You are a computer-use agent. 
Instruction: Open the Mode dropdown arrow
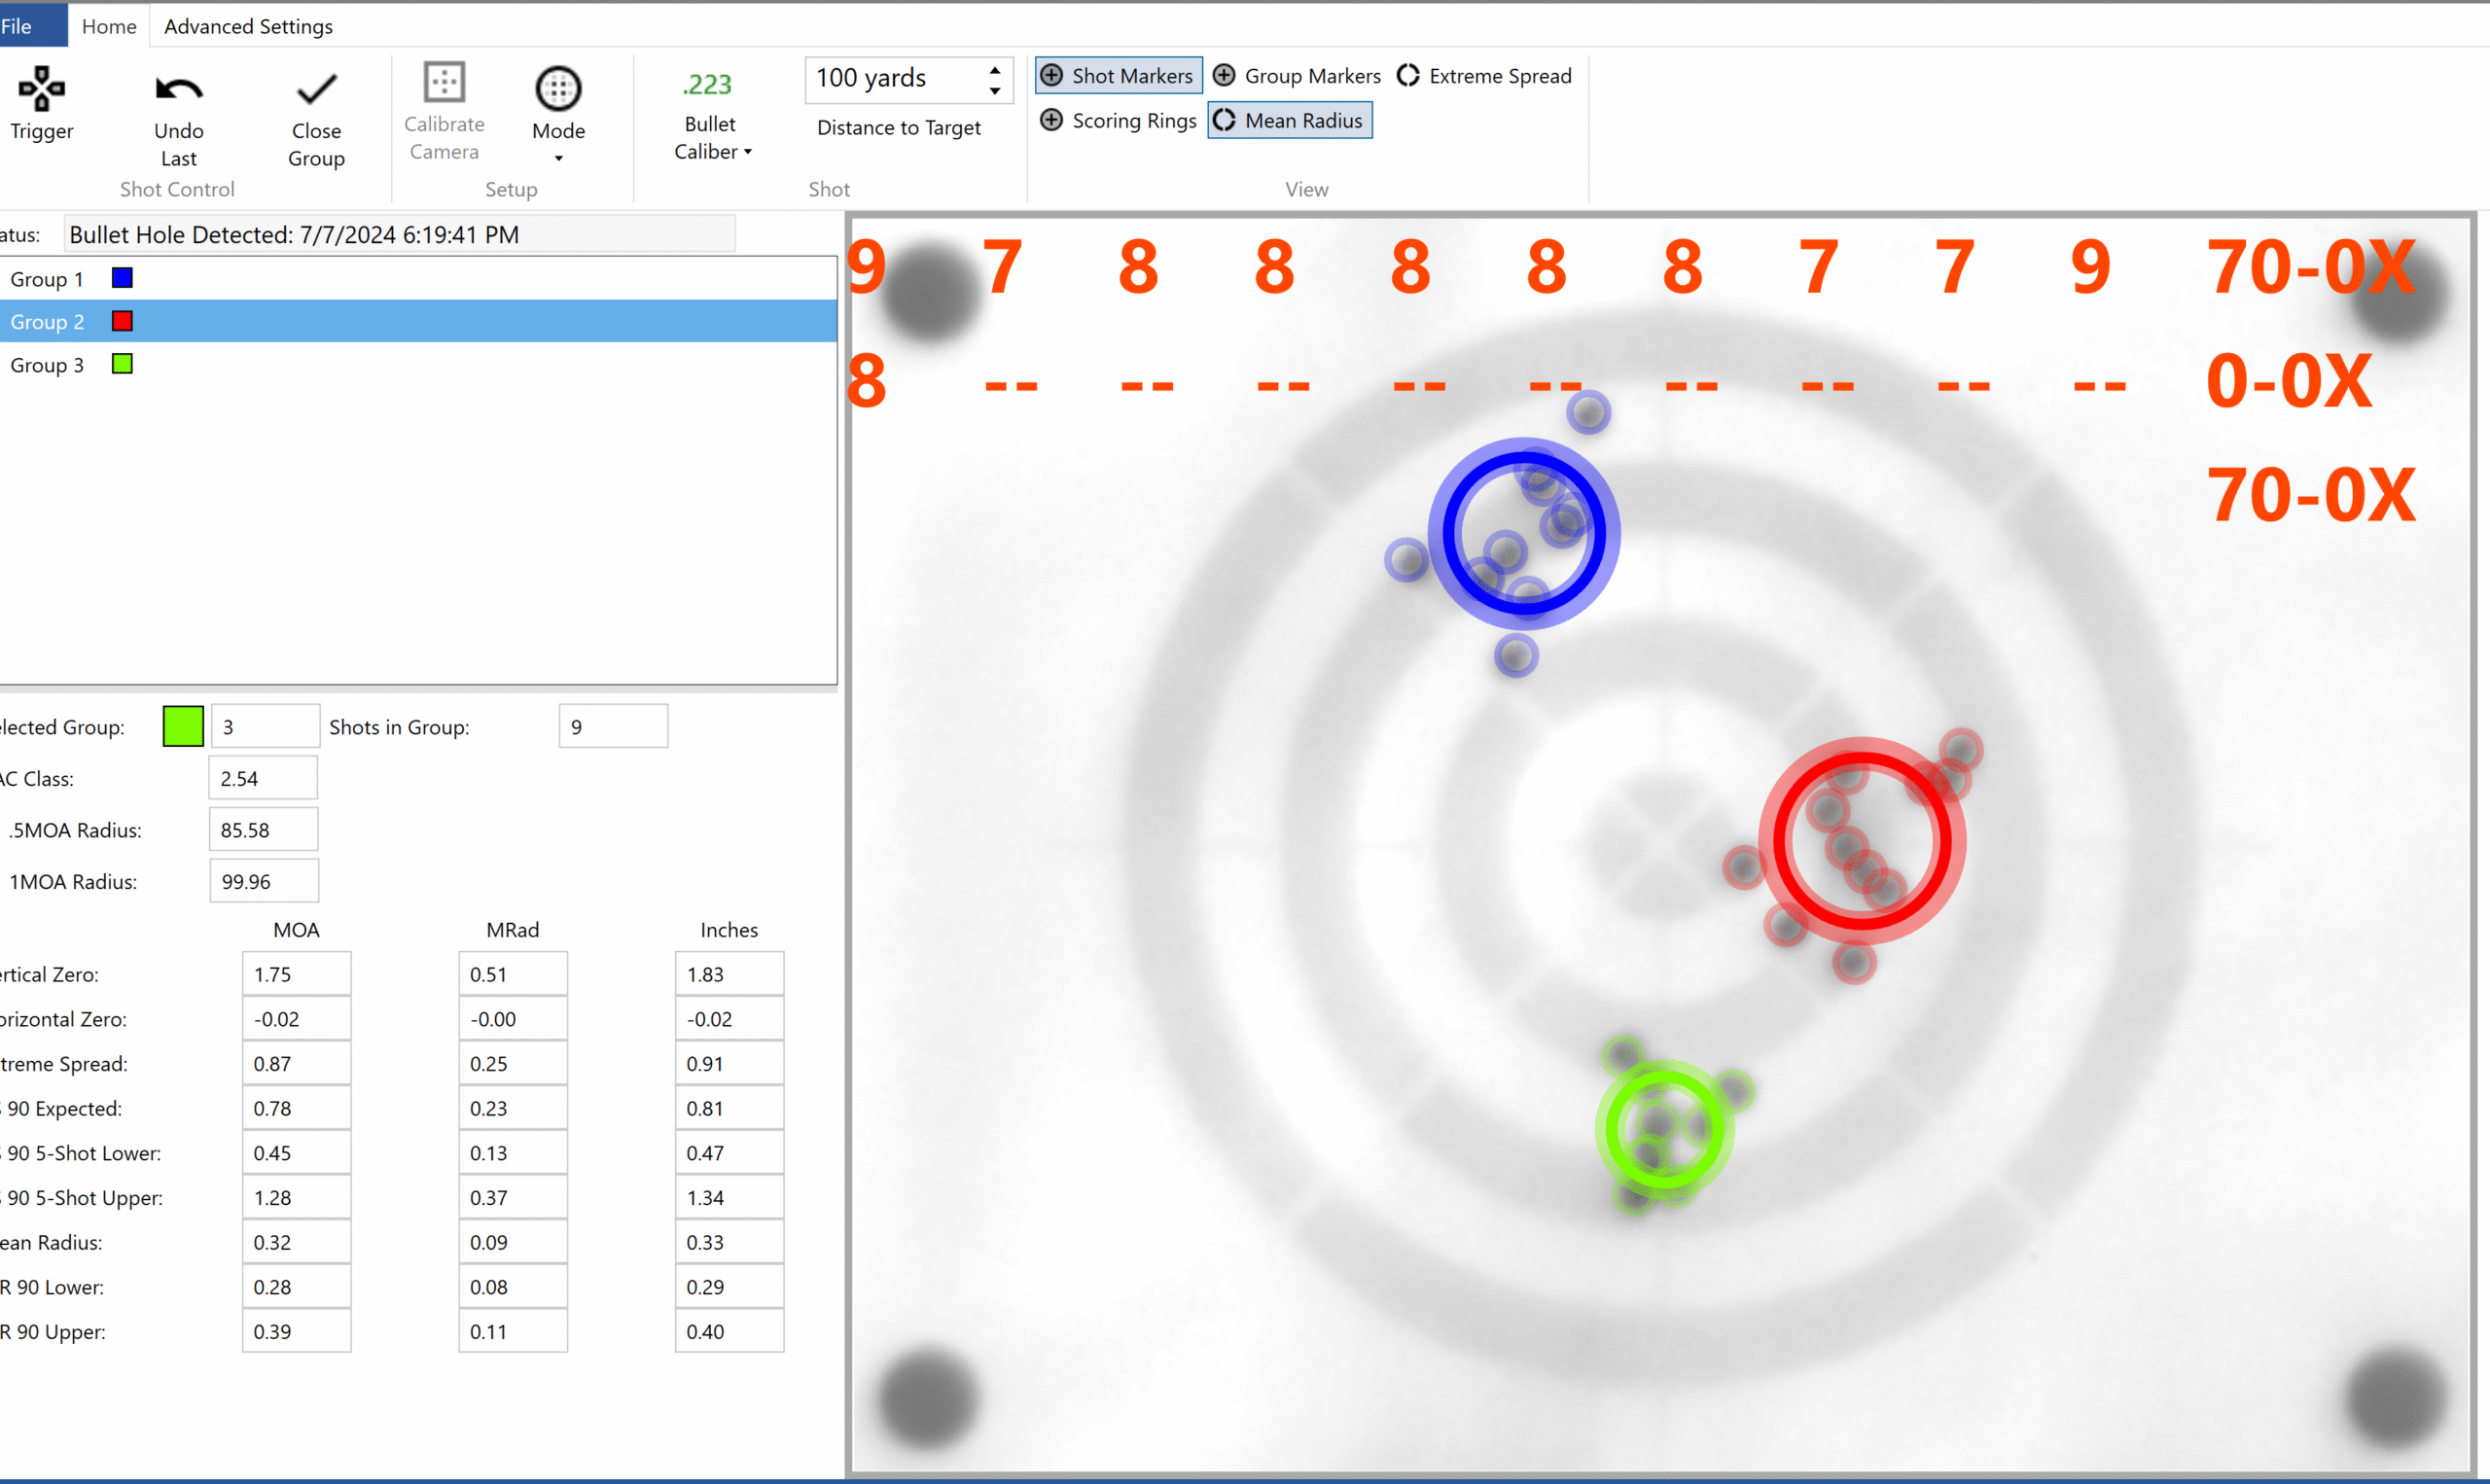click(x=558, y=159)
